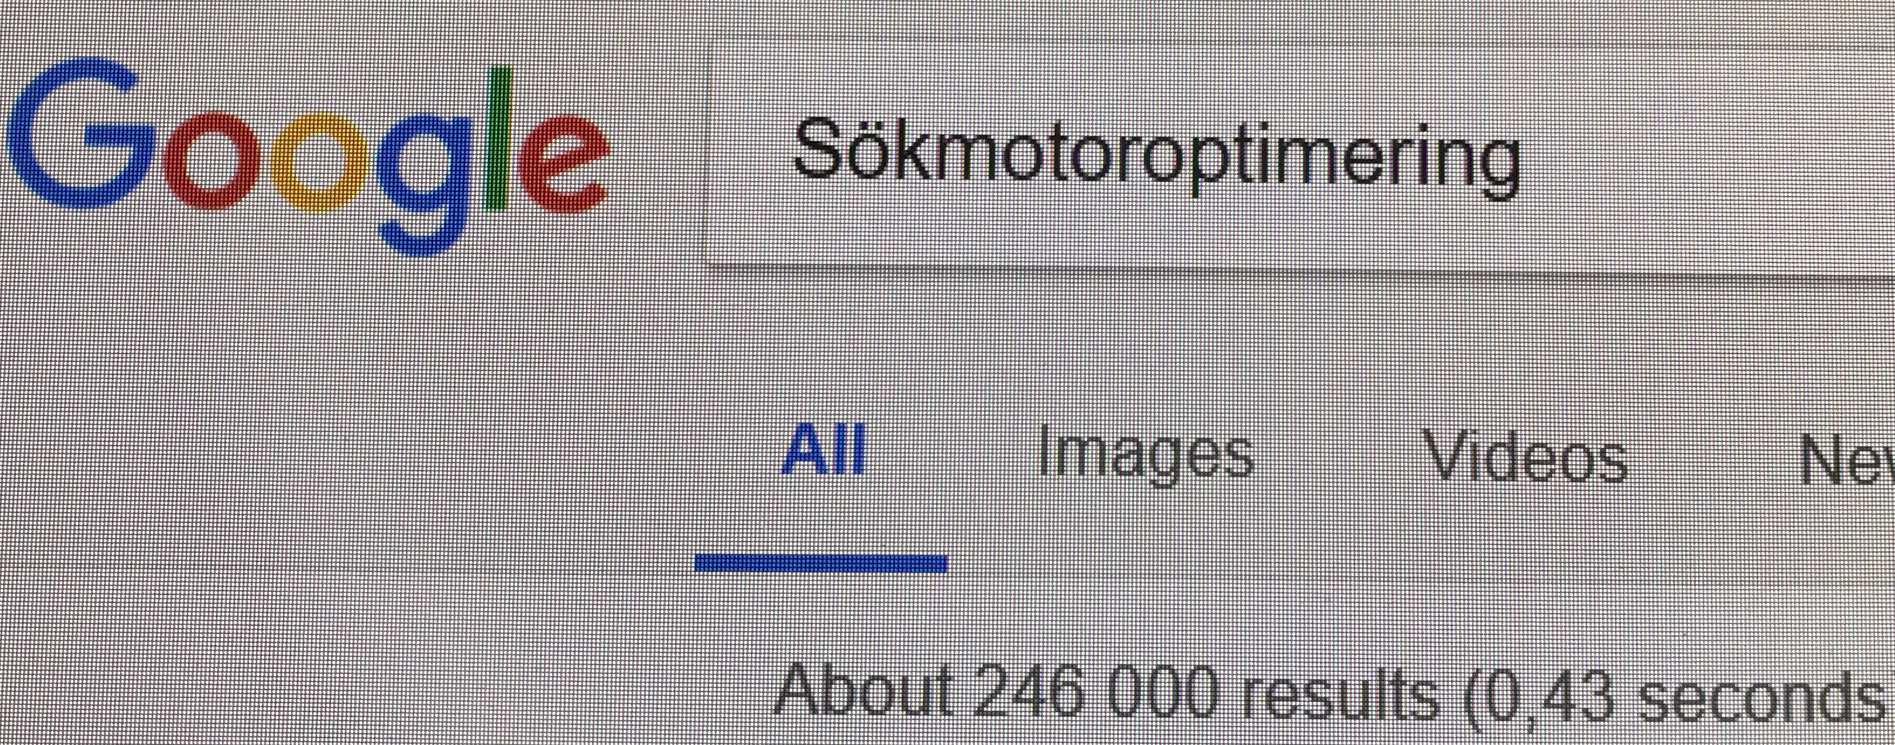1895x745 pixels.
Task: Focus the Google search input field
Action: (x=1300, y=160)
